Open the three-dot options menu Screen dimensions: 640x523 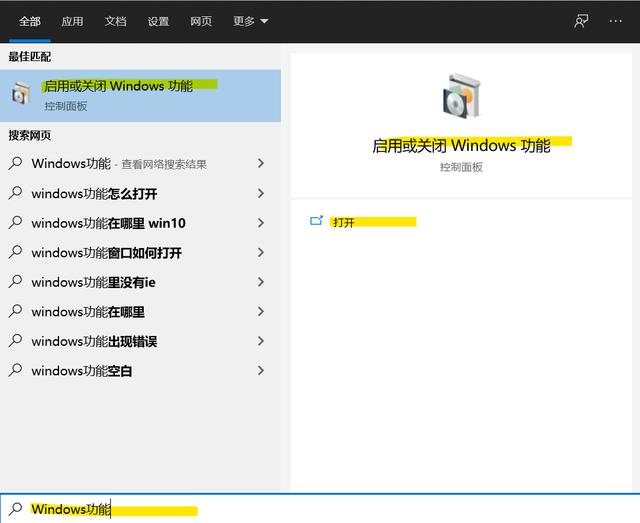(616, 21)
